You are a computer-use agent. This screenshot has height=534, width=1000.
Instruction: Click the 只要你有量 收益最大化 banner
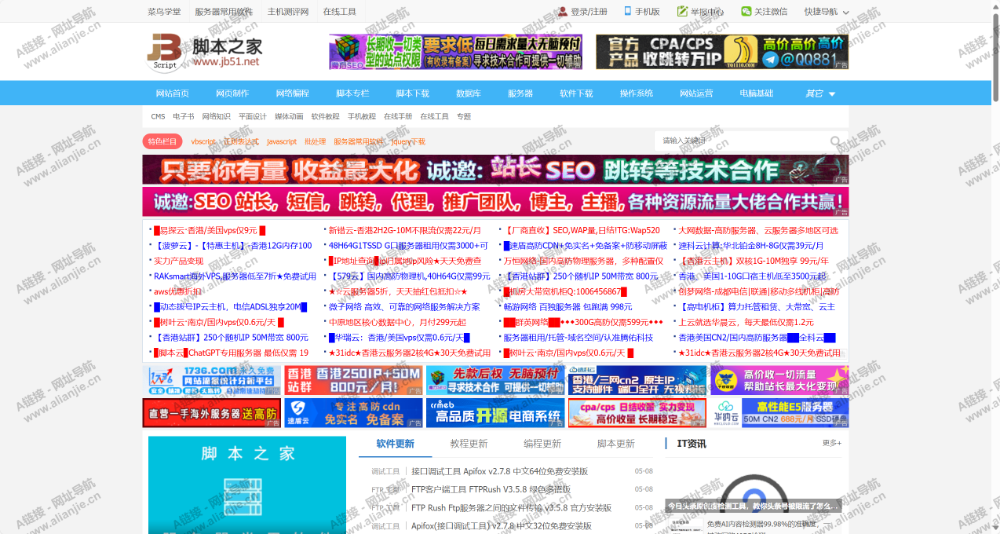pos(496,170)
